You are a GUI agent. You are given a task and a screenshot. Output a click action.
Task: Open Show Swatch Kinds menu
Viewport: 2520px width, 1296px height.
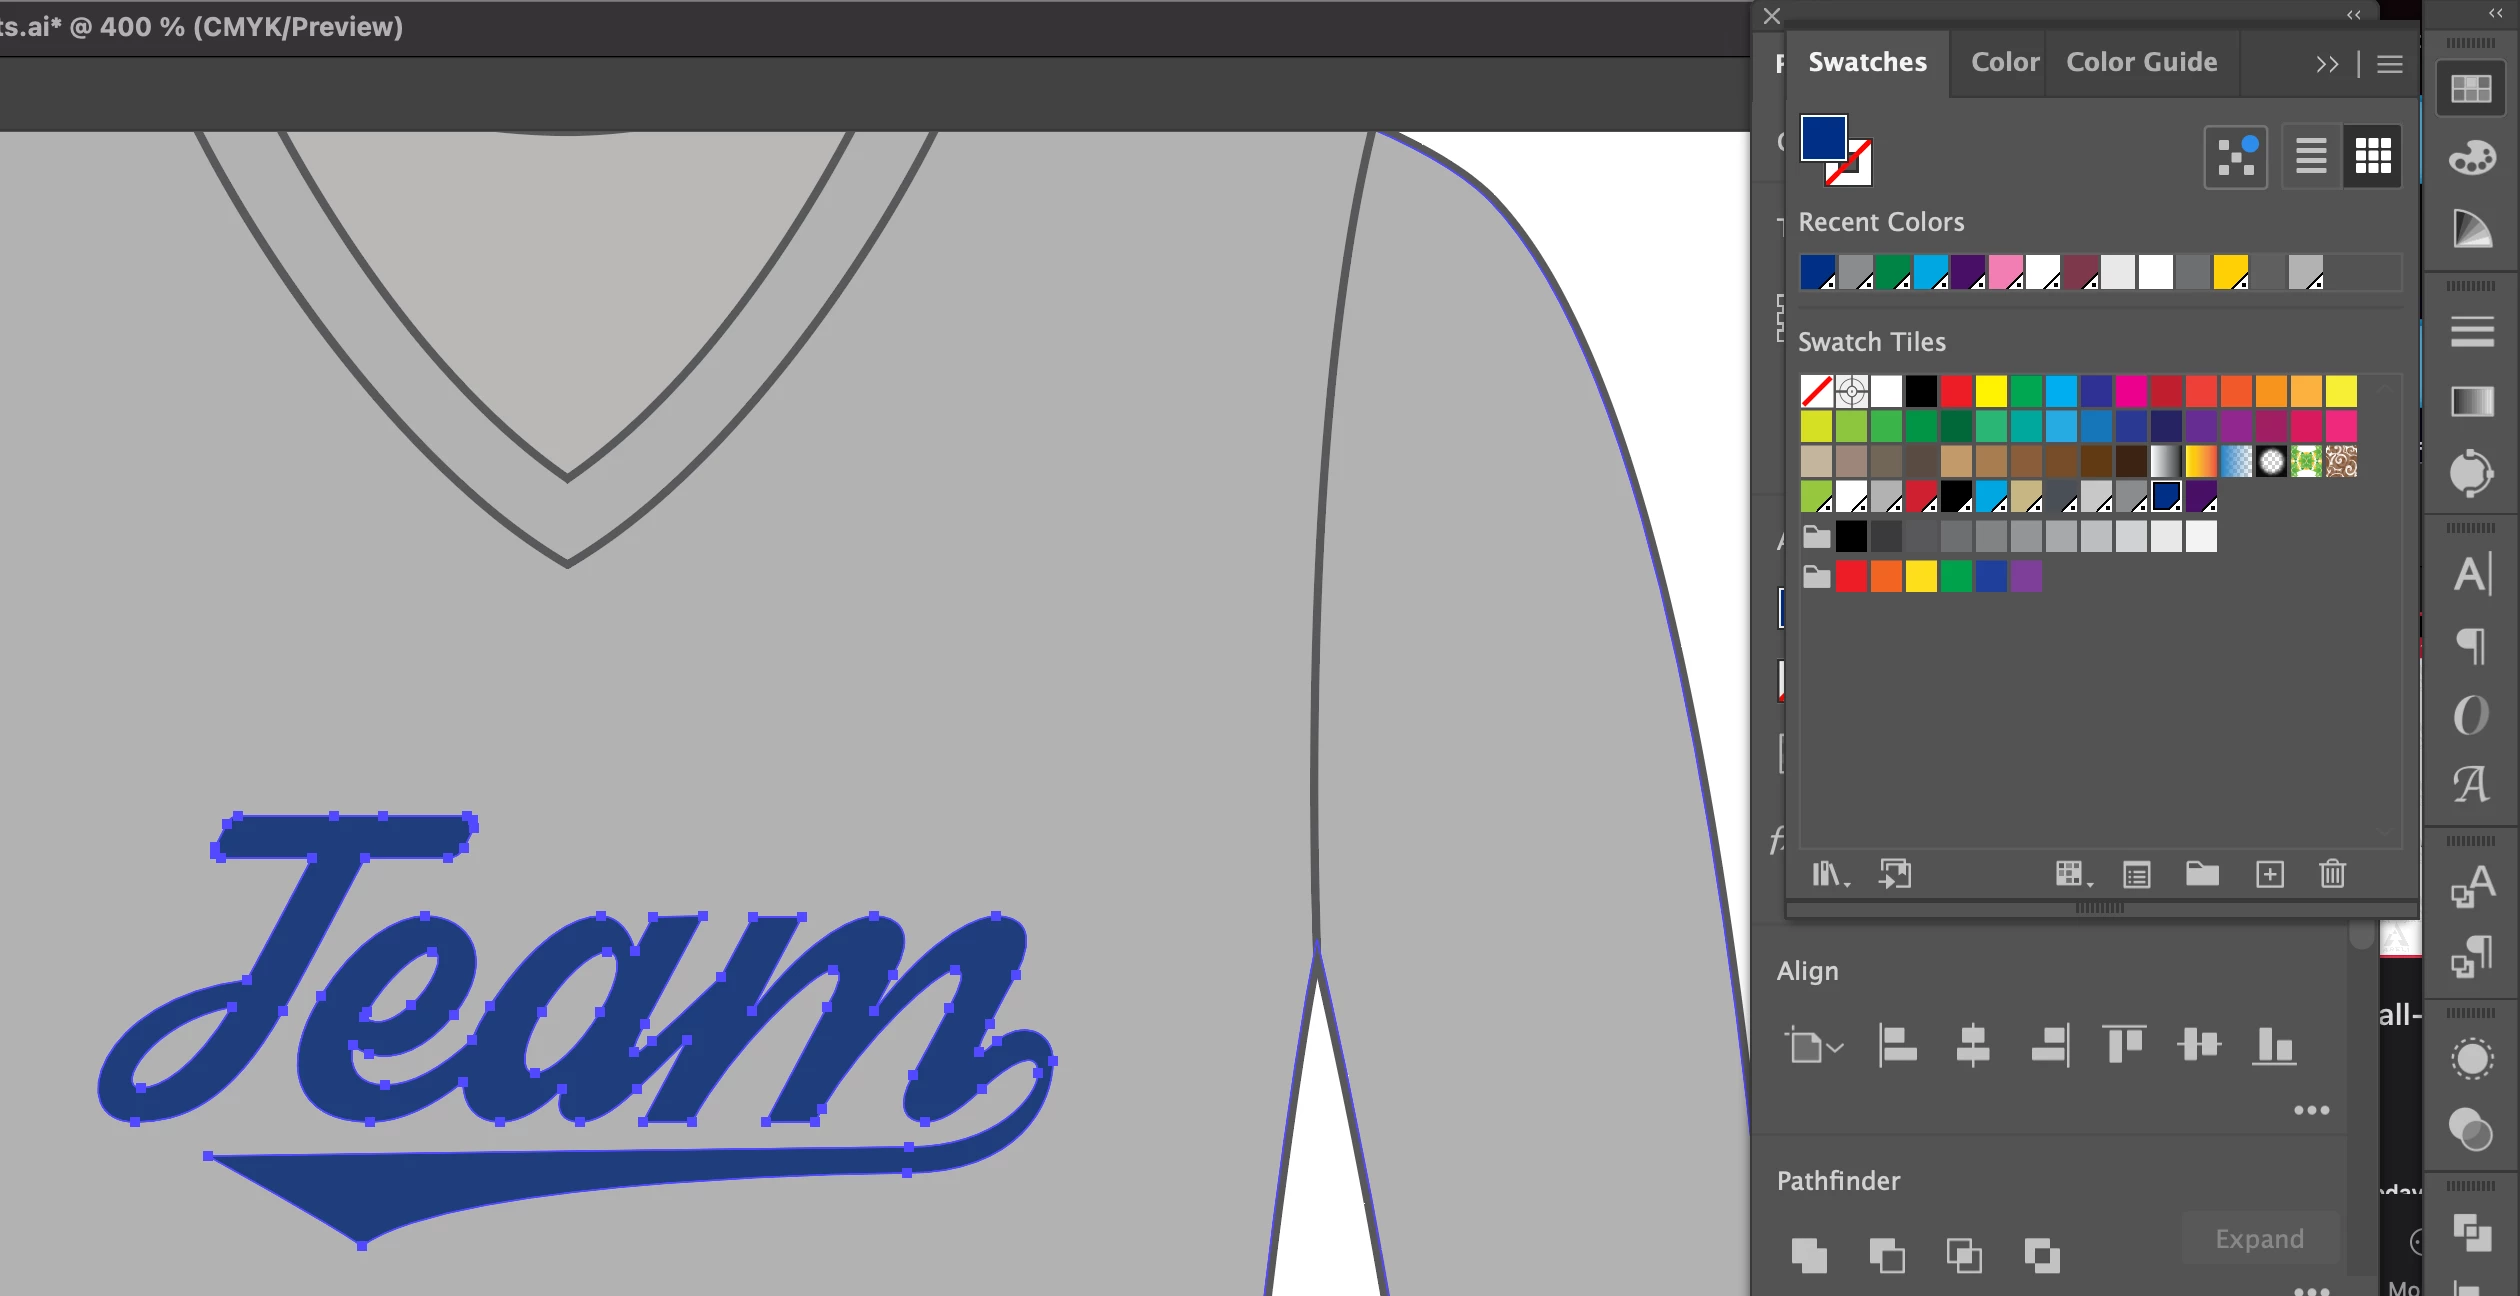pos(2072,875)
